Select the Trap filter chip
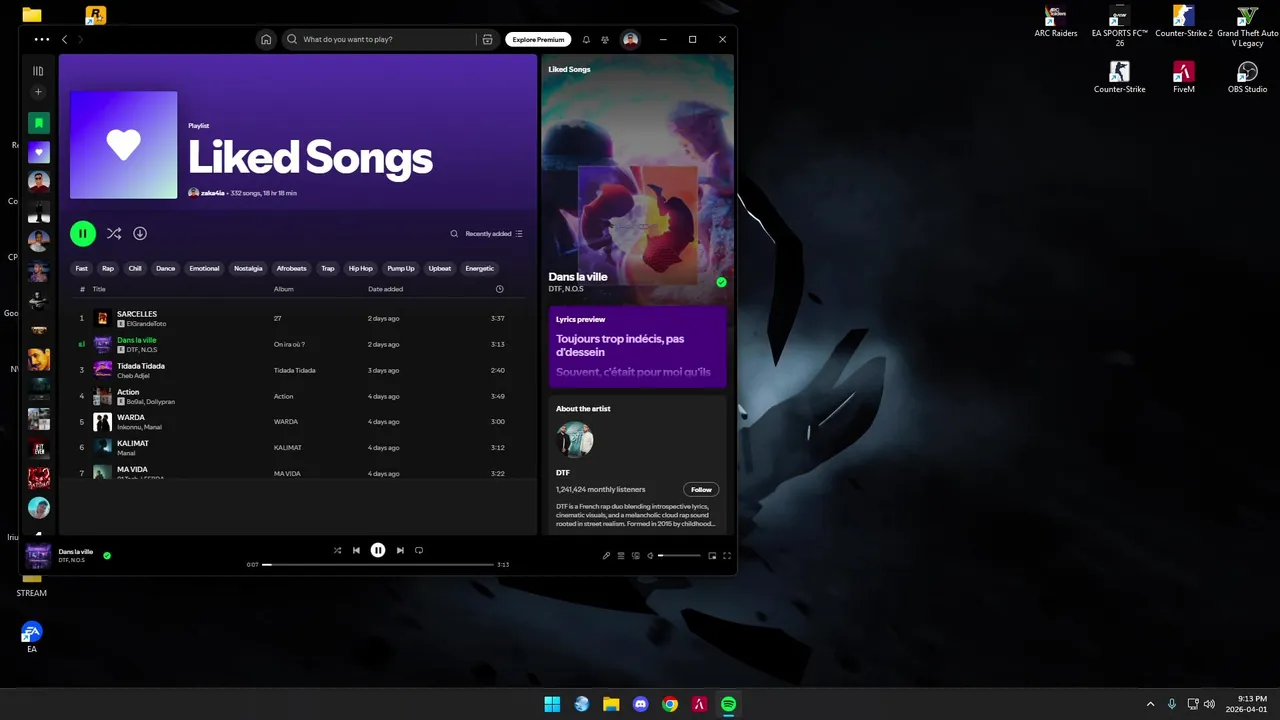The height and width of the screenshot is (720, 1280). 328,268
